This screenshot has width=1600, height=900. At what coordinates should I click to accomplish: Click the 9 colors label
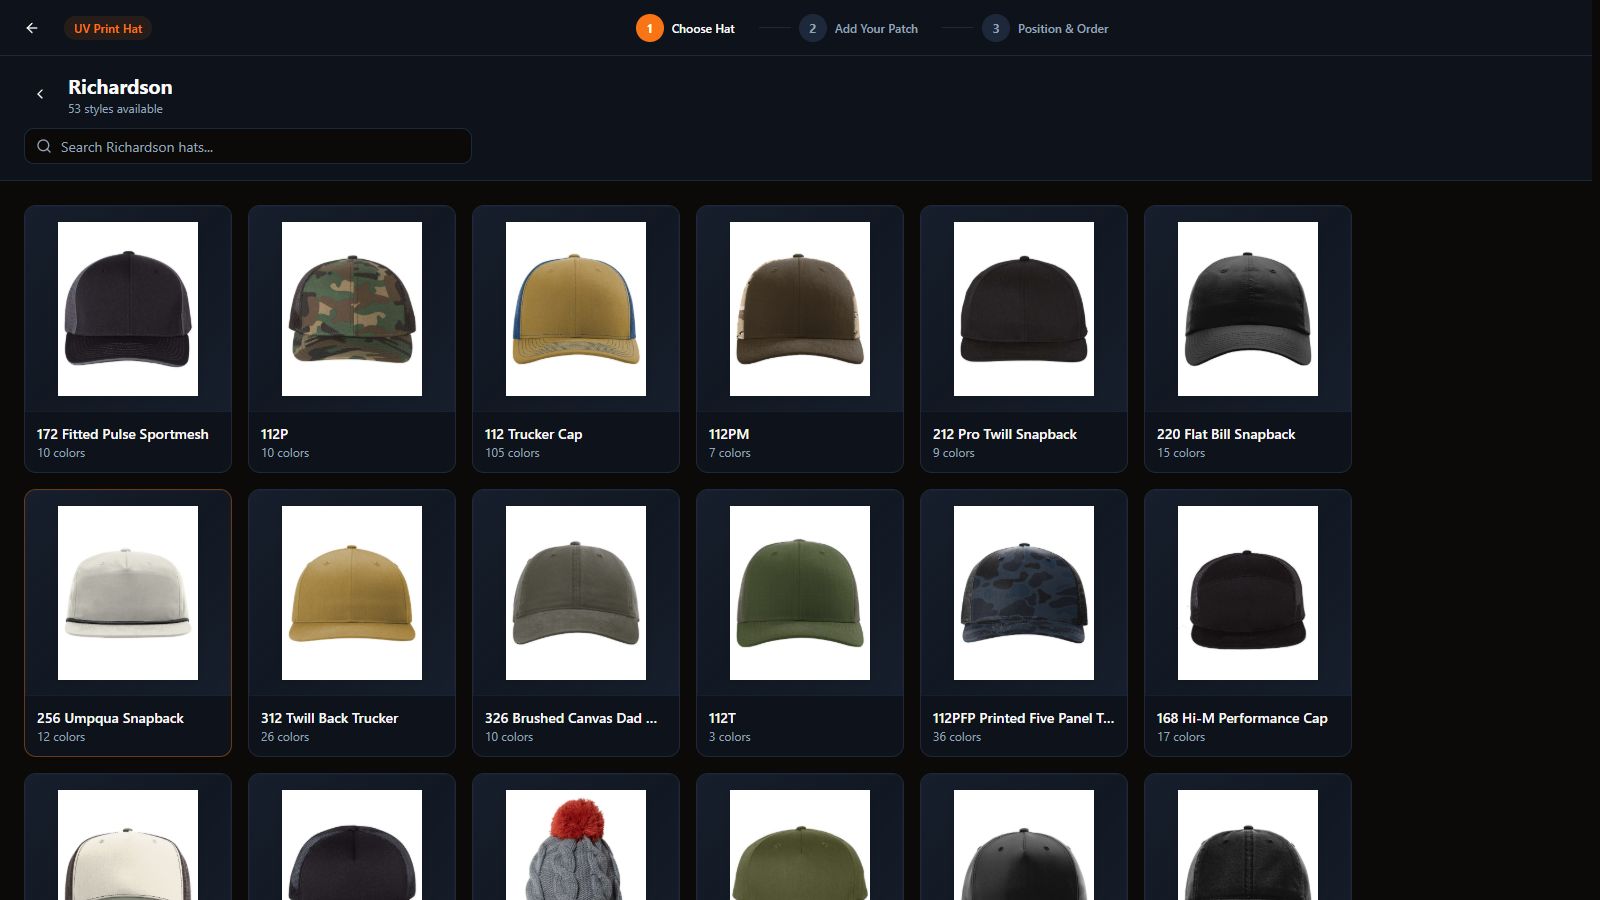[x=953, y=453]
